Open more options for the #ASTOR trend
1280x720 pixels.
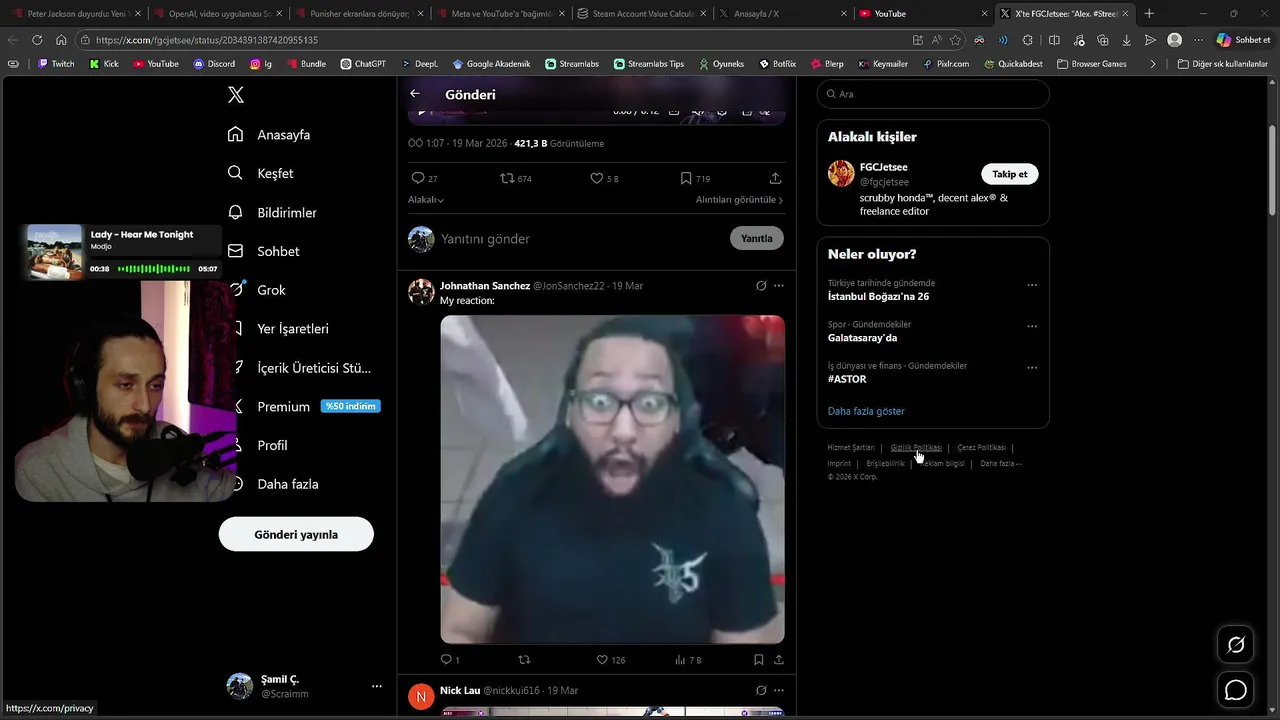coord(1032,367)
